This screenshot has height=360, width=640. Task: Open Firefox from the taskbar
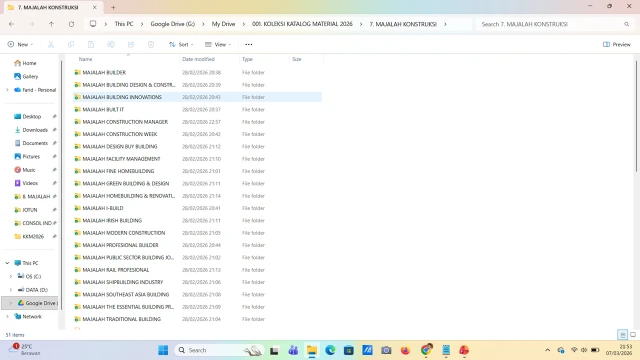point(405,350)
